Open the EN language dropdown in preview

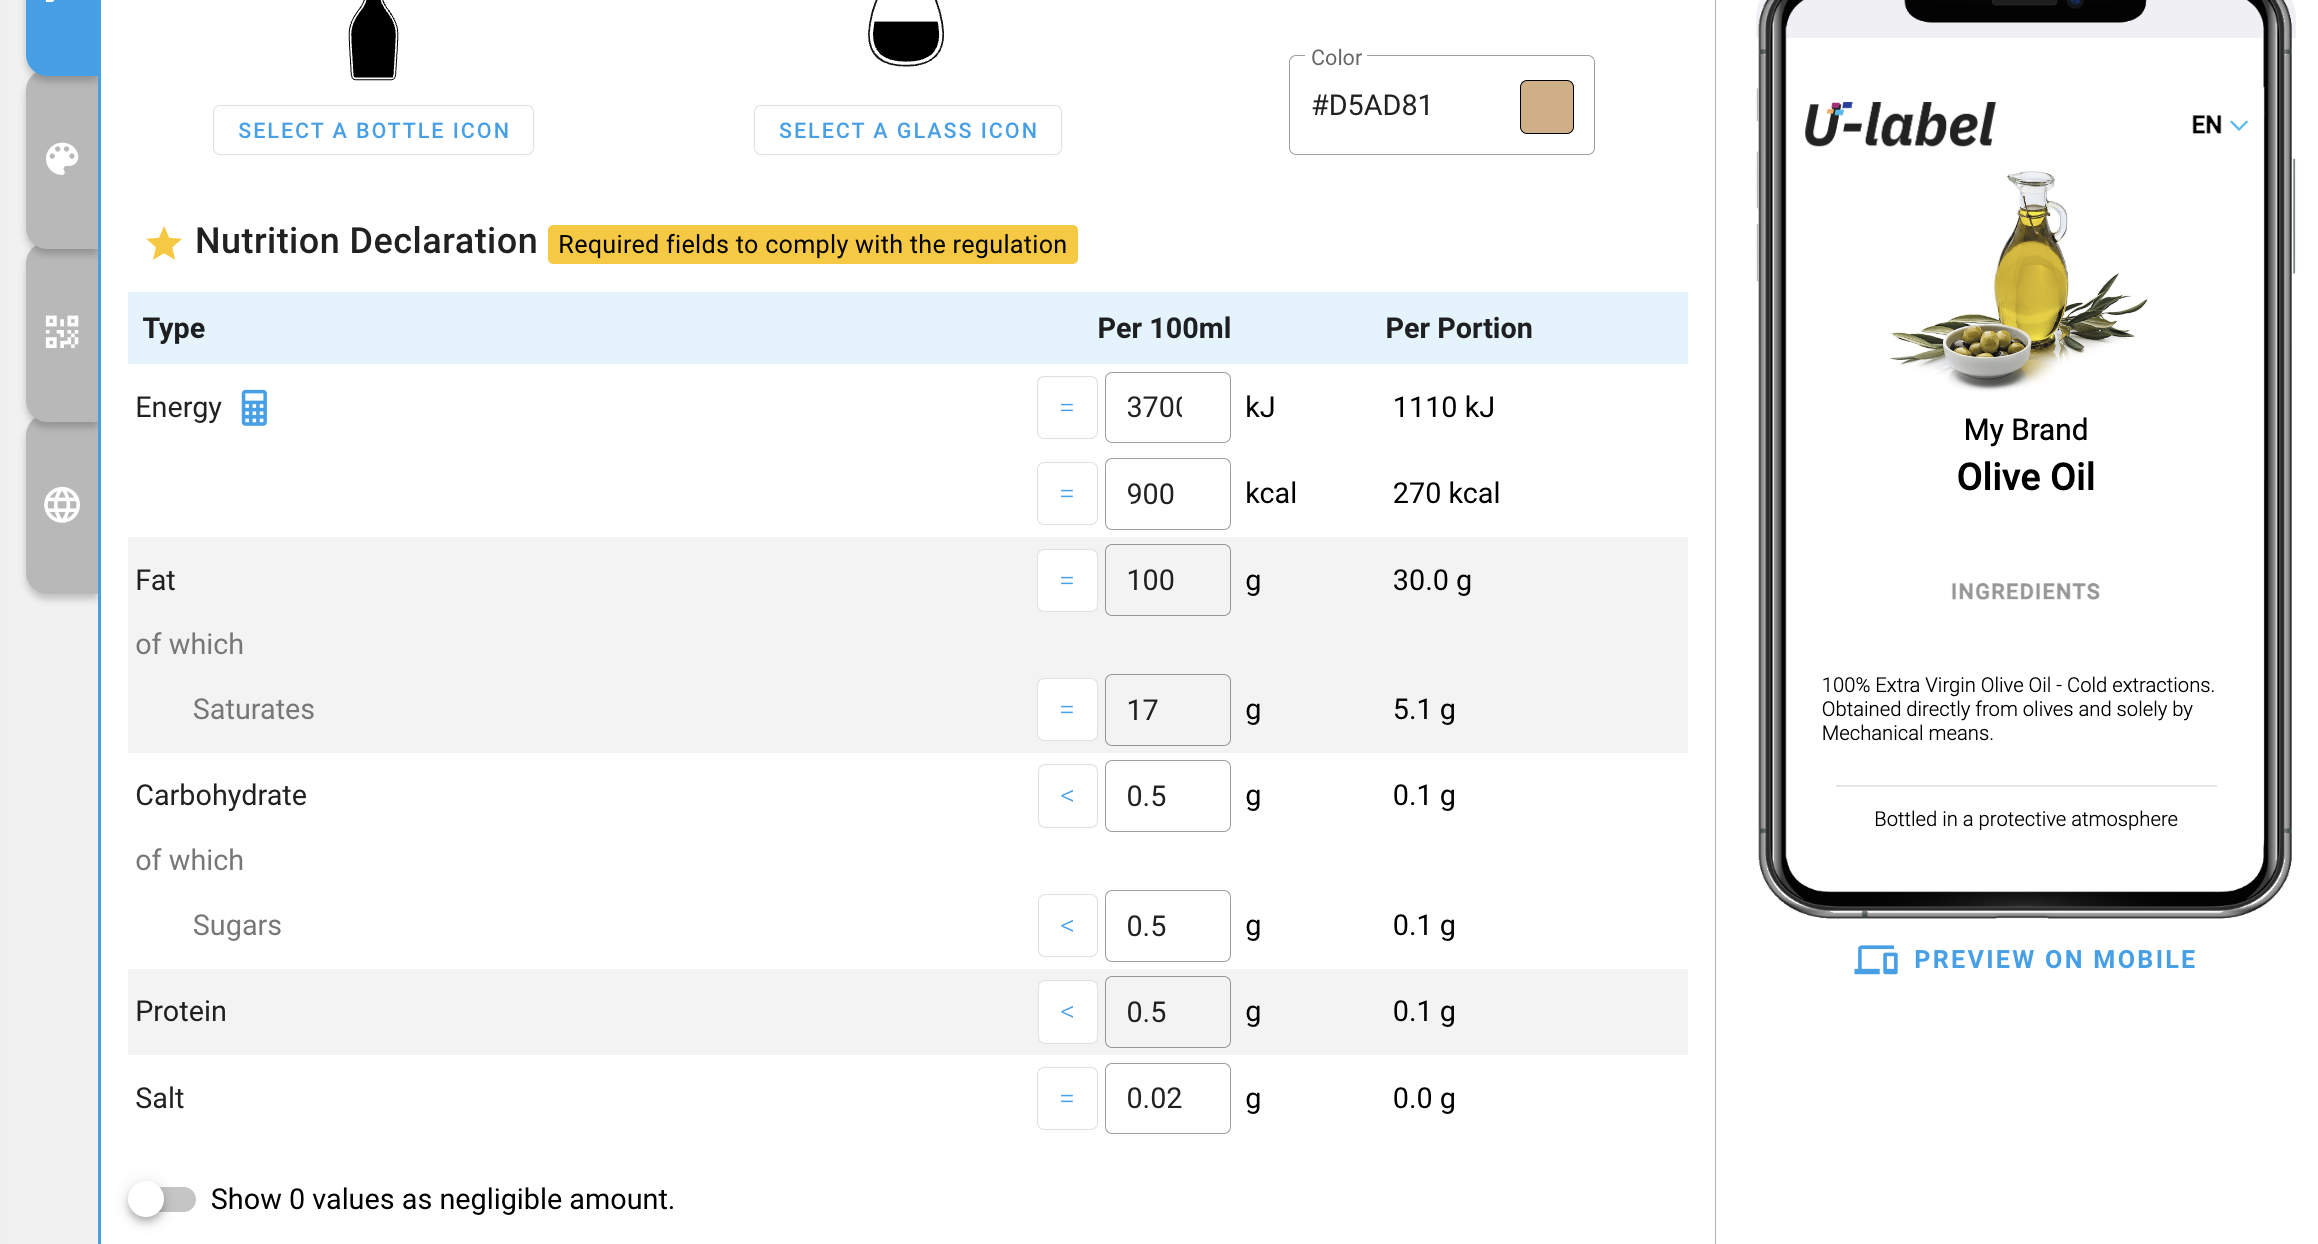tap(2219, 125)
